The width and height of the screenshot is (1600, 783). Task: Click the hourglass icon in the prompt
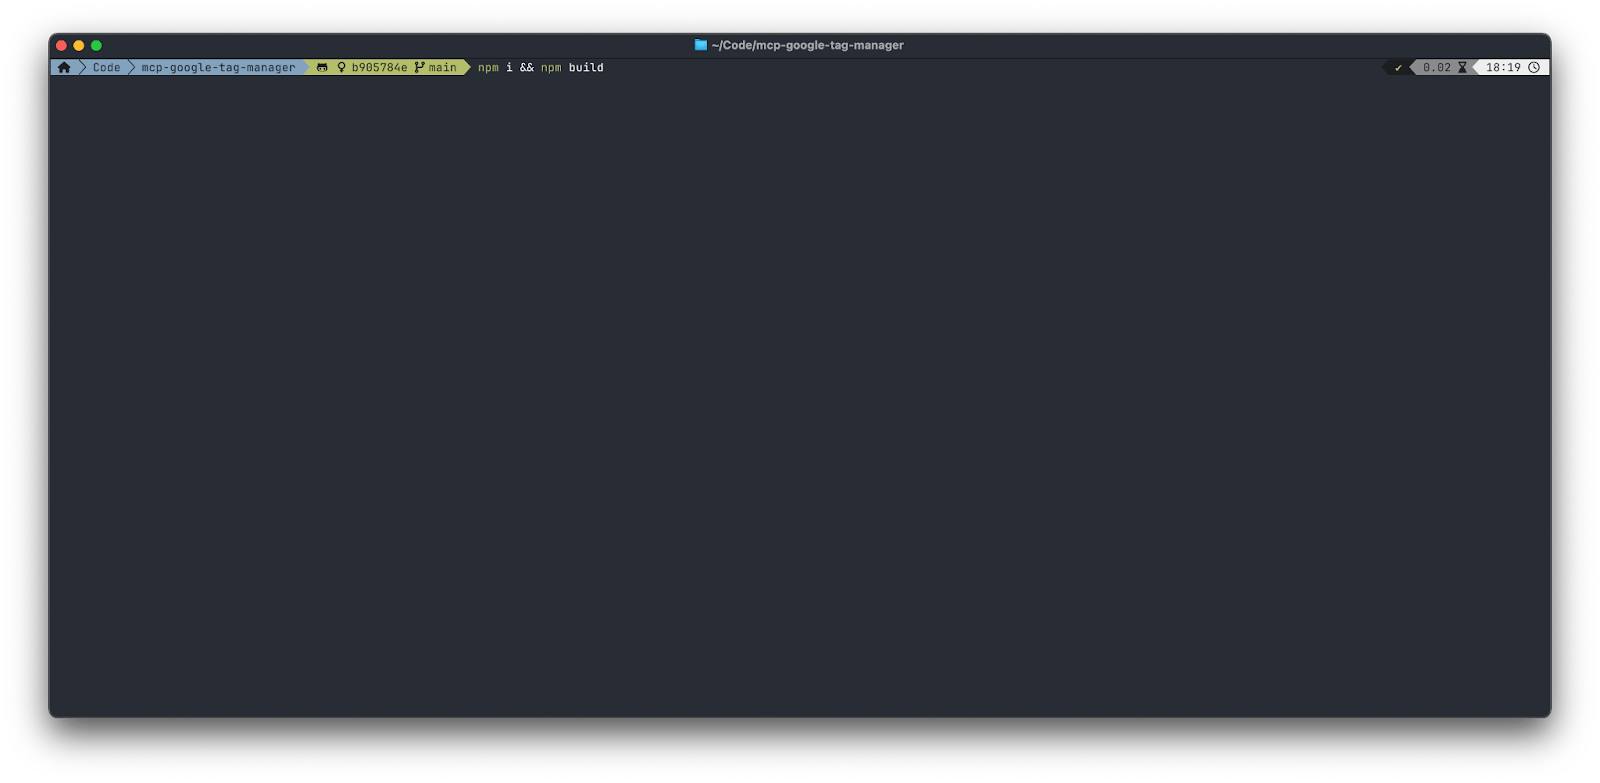(1462, 68)
